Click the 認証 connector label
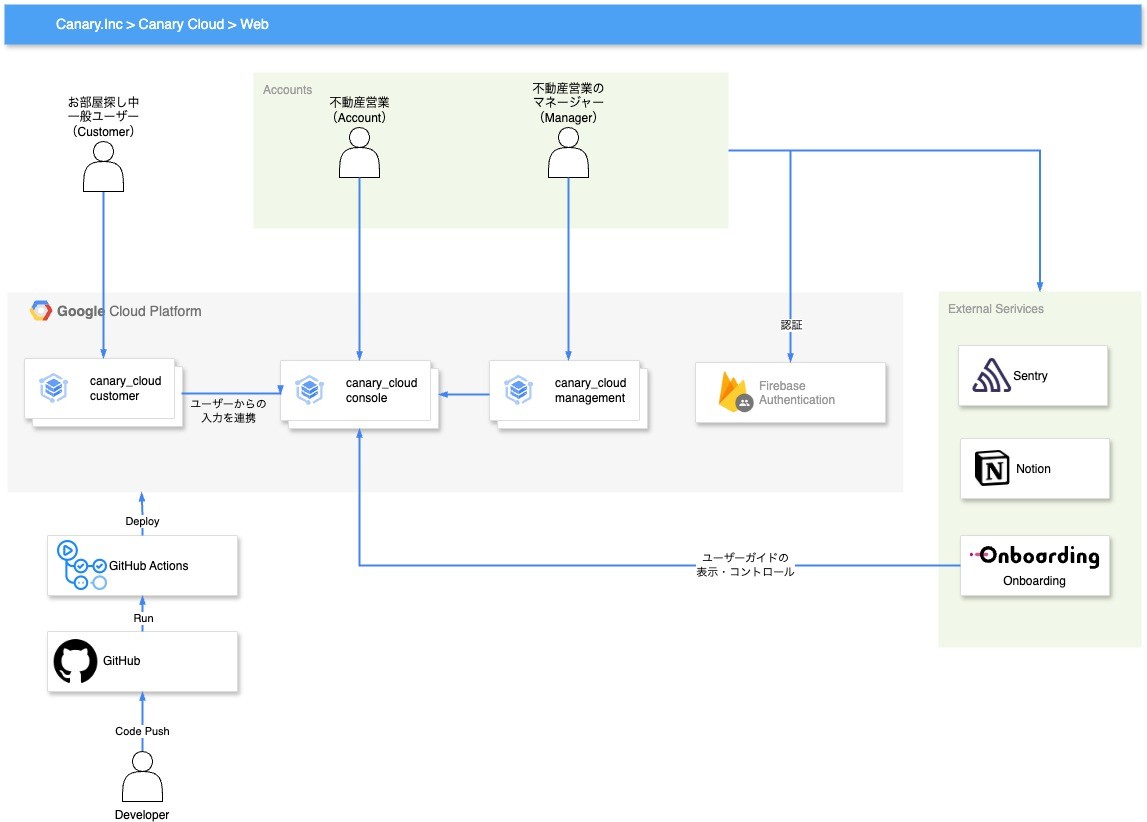Image resolution: width=1147 pixels, height=822 pixels. 791,325
